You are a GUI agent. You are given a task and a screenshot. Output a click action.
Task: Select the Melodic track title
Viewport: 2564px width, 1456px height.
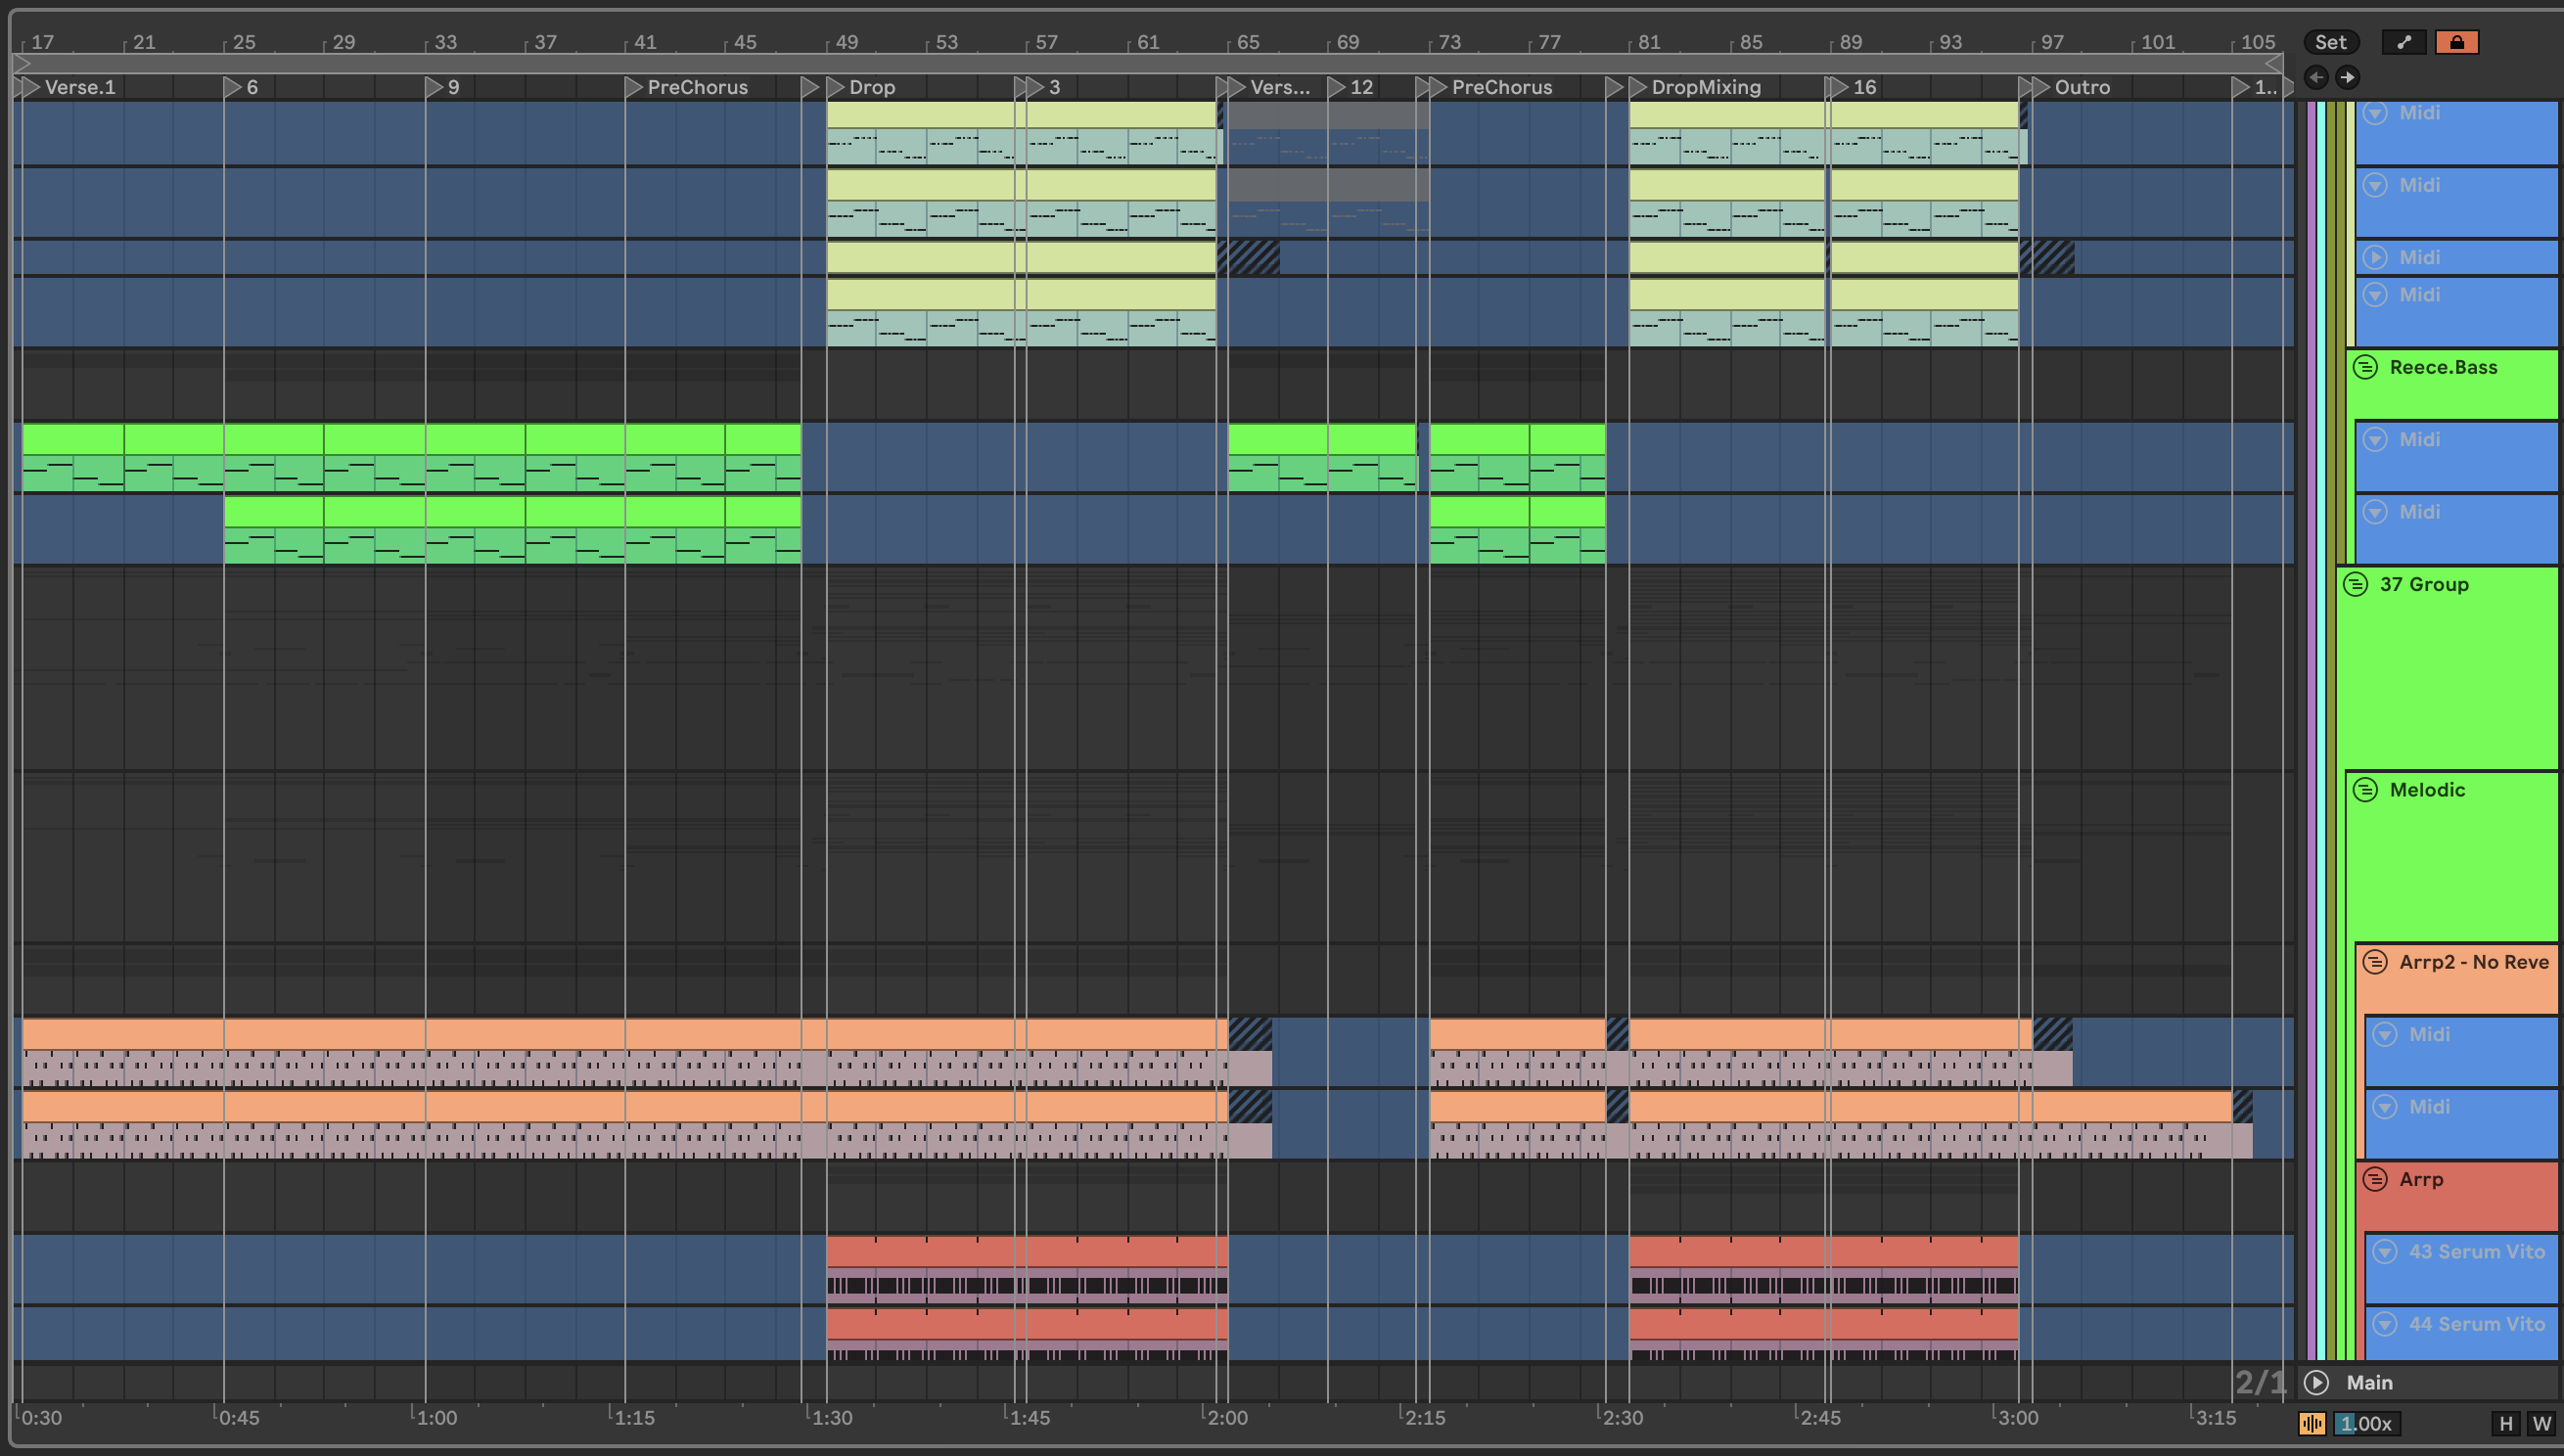point(2427,790)
